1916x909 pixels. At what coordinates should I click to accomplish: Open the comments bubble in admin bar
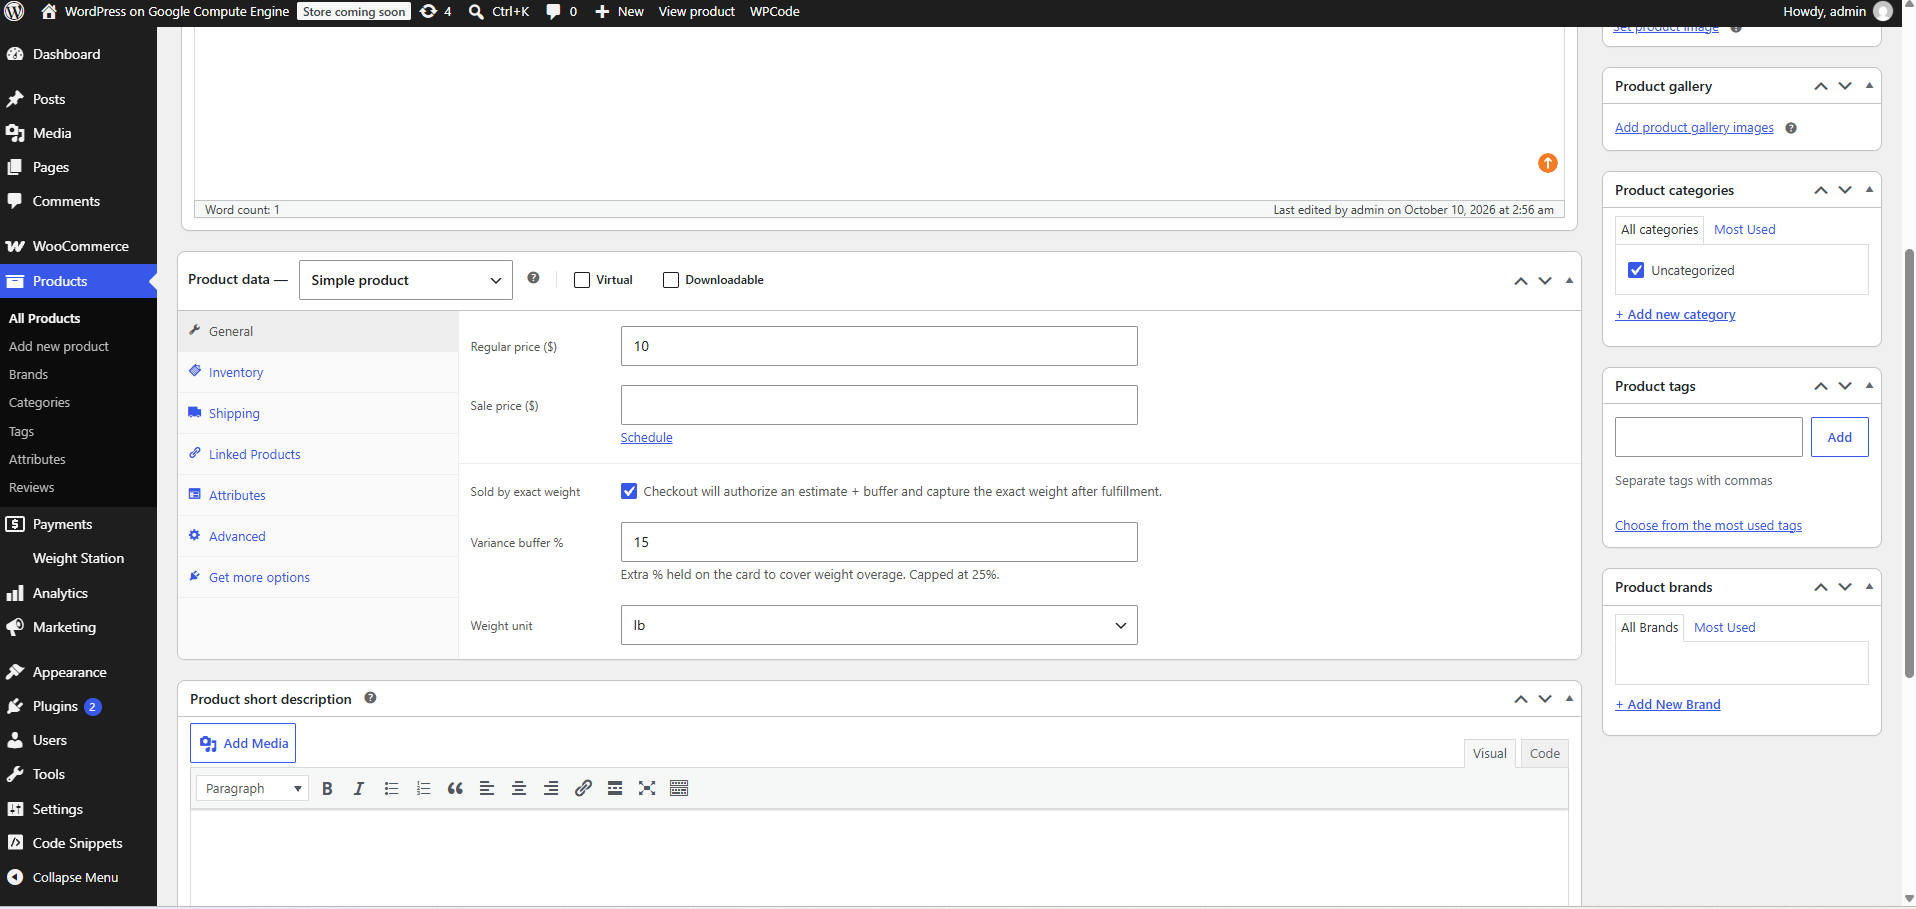pos(561,12)
